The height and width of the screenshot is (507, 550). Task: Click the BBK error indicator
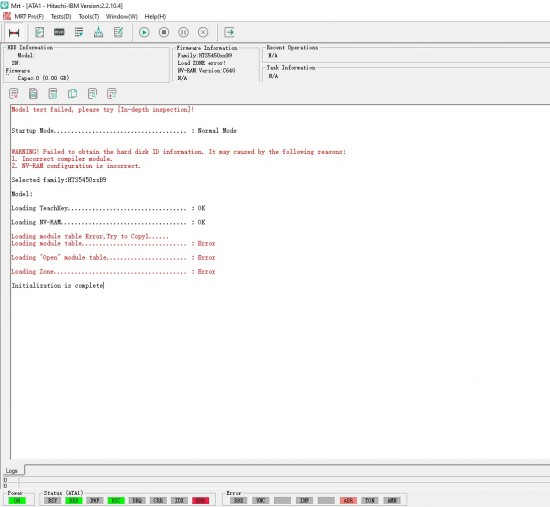(239, 500)
